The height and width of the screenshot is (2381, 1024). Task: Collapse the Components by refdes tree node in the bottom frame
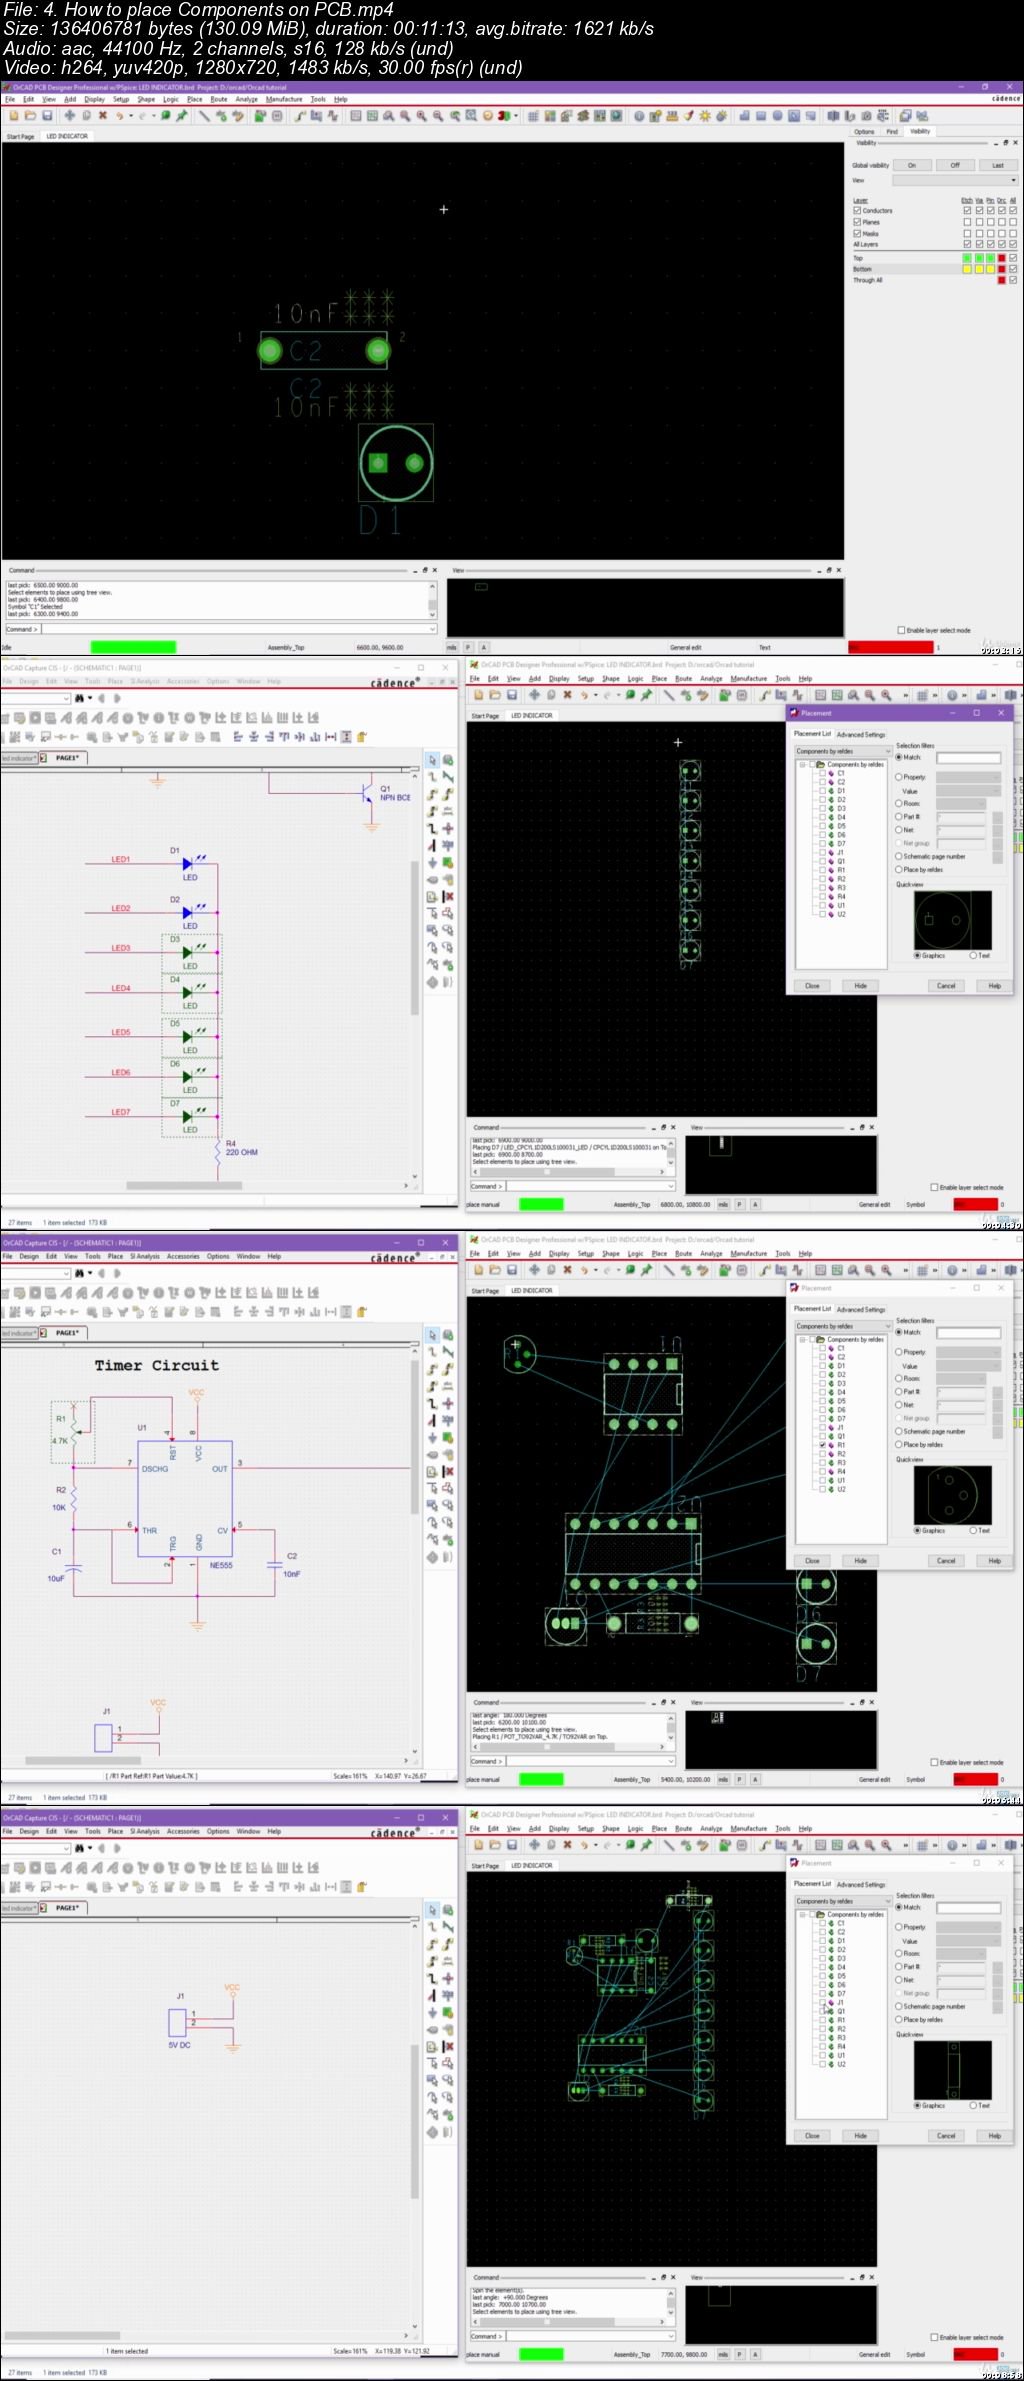pos(802,1915)
